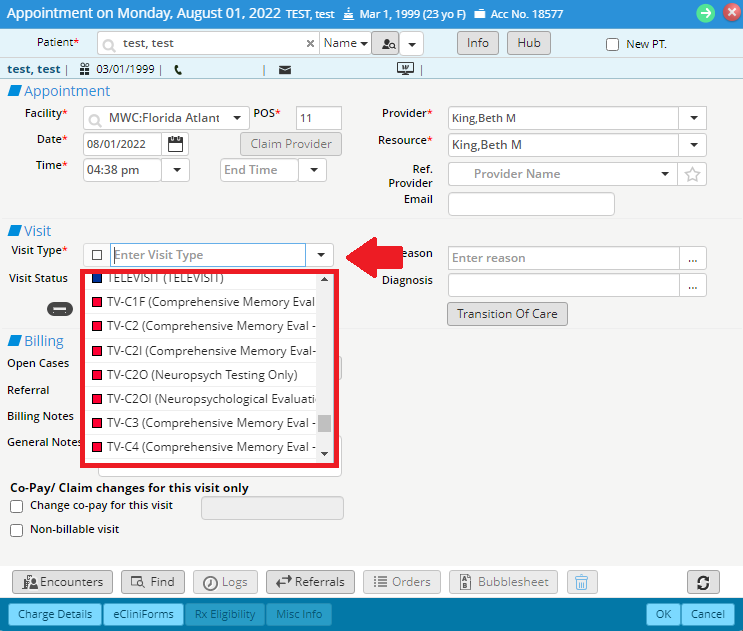
Task: Click the trash delete icon
Action: [x=583, y=582]
